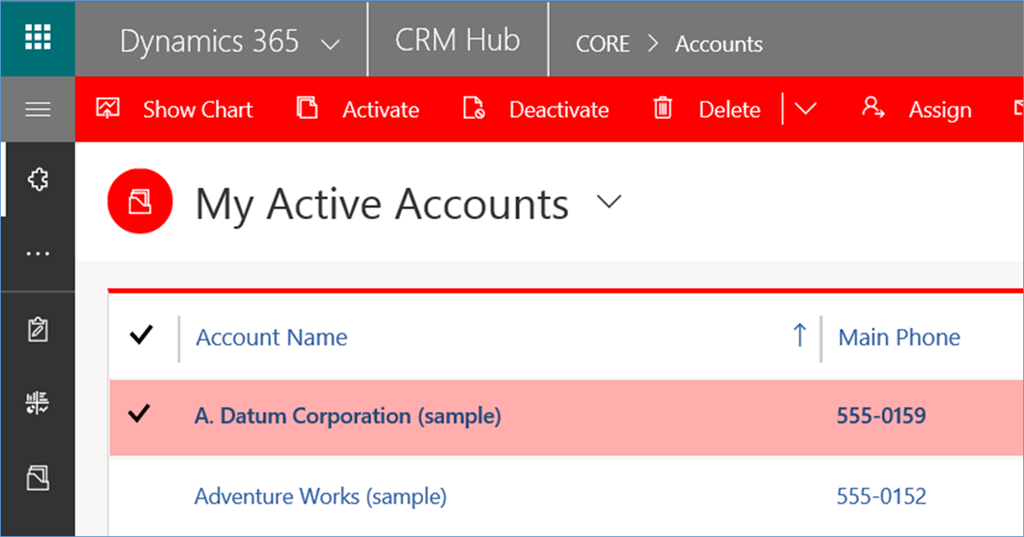Click the Show Chart command label

198,110
